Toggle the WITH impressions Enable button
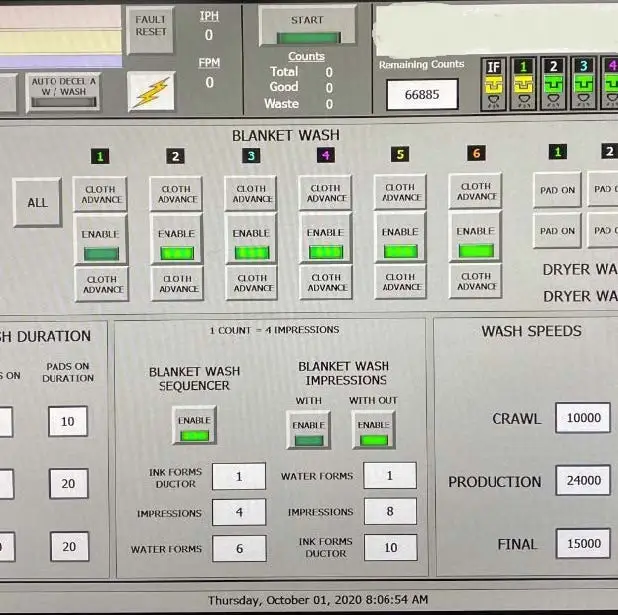The image size is (618, 615). point(308,431)
